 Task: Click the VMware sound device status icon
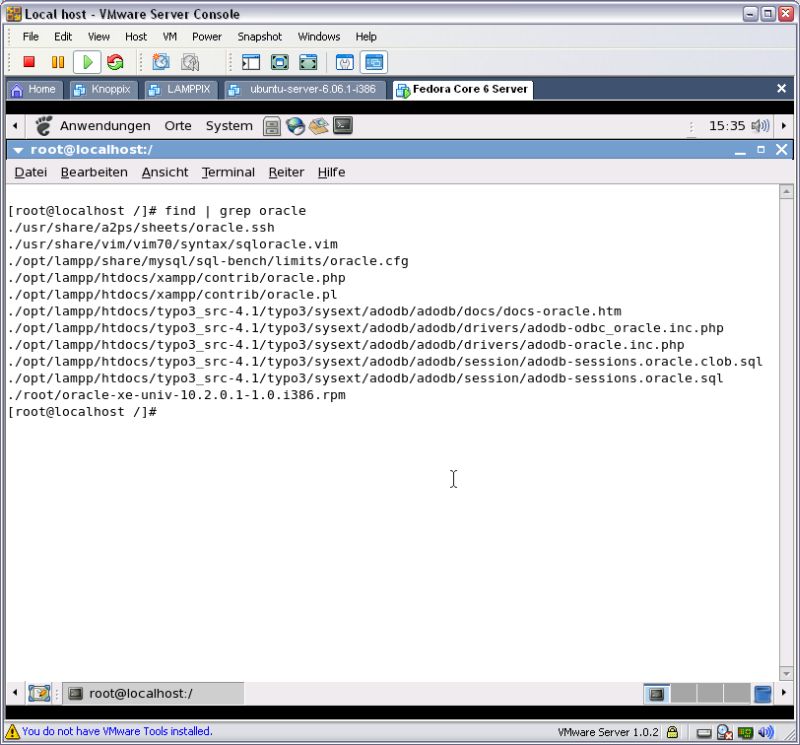pyautogui.click(x=766, y=732)
